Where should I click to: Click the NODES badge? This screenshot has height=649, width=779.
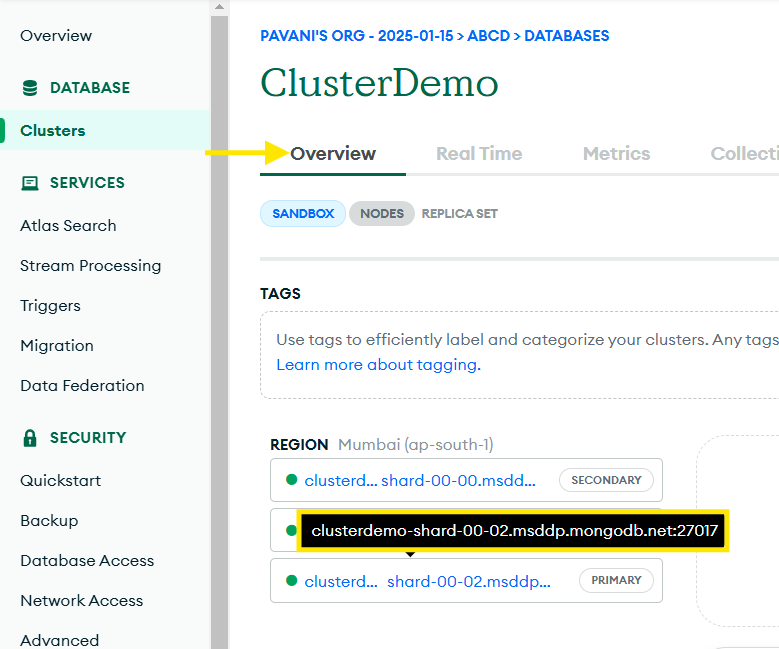click(382, 214)
